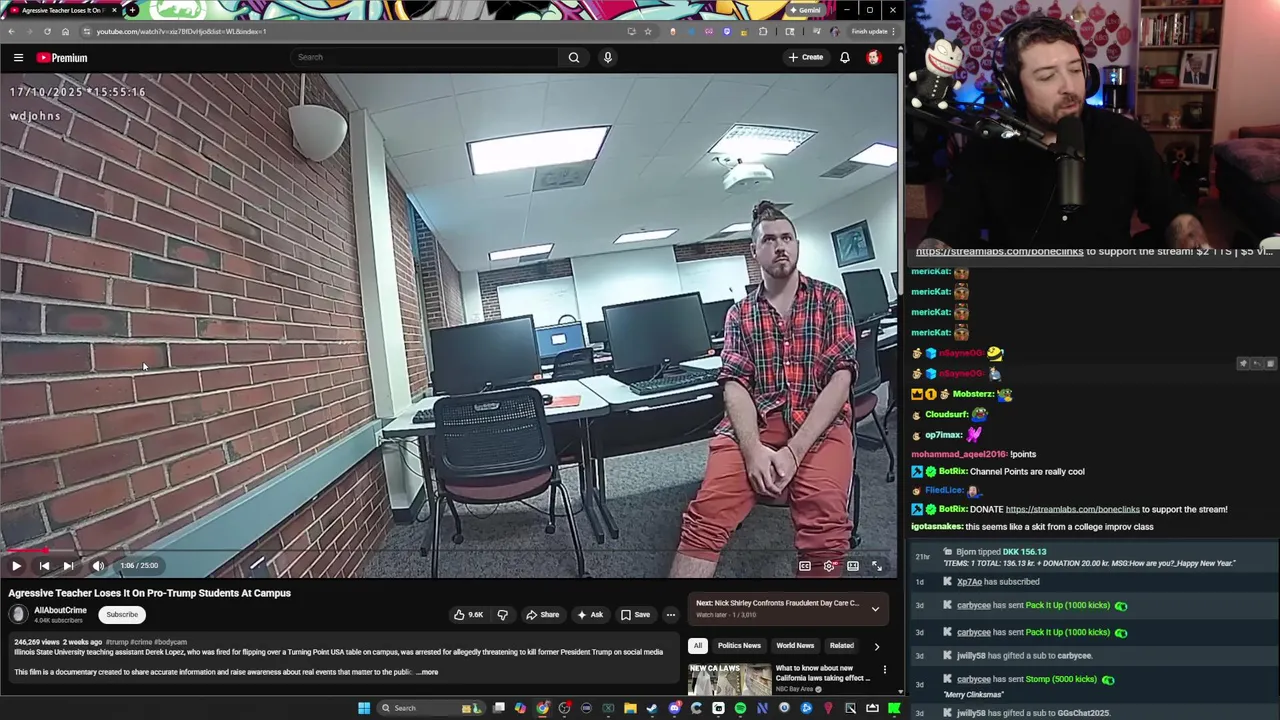Open the YouTube account avatar menu

pyautogui.click(x=874, y=57)
